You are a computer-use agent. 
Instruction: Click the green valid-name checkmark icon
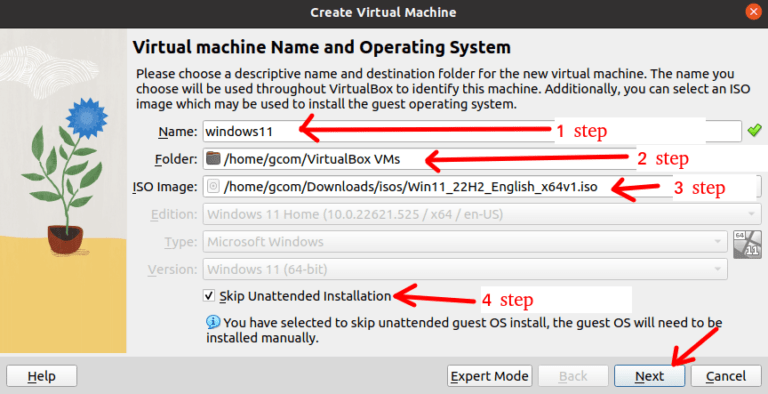tap(754, 130)
